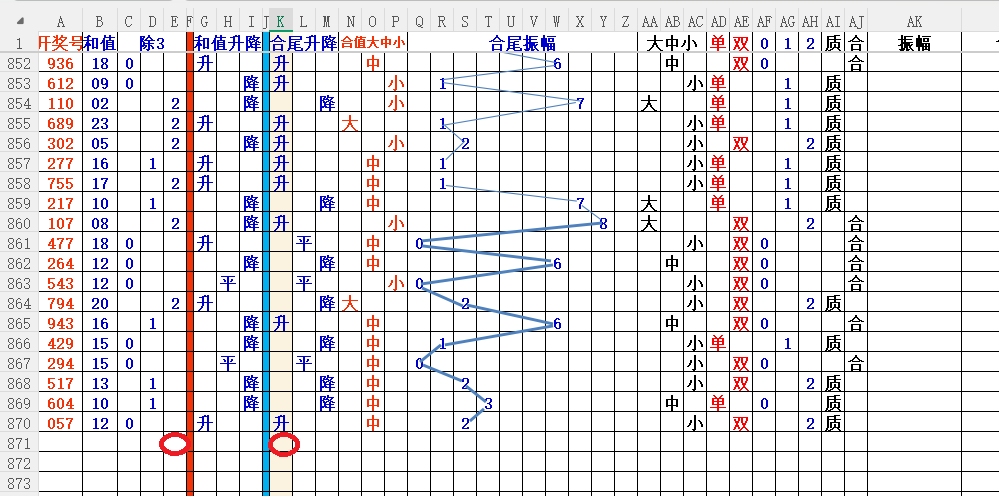The height and width of the screenshot is (496, 999).
Task: Click the 振幅 header in column AK
Action: pyautogui.click(x=914, y=43)
